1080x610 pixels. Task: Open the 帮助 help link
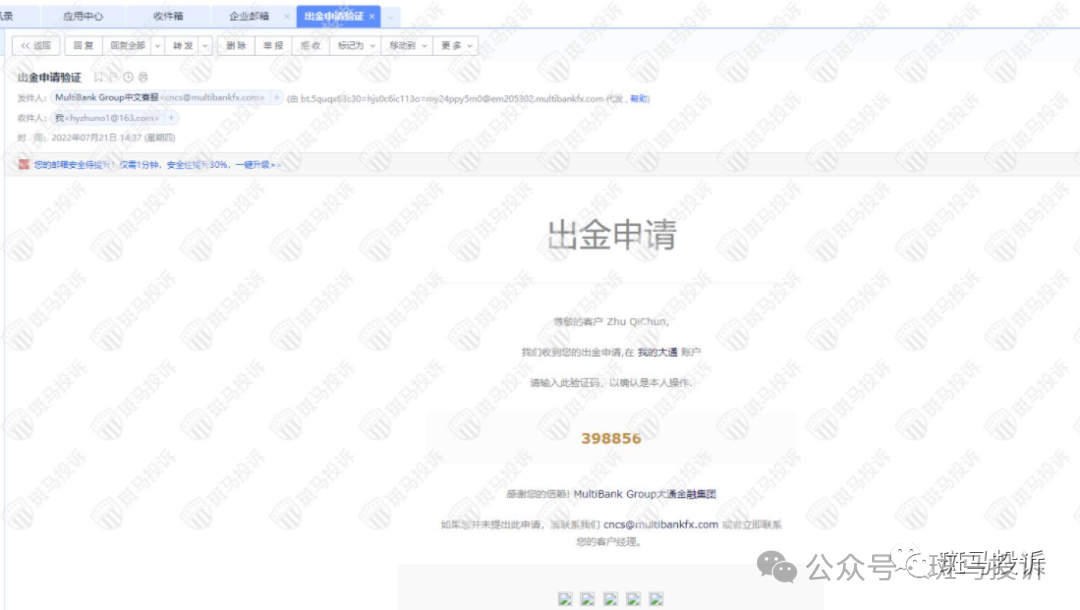pyautogui.click(x=638, y=98)
